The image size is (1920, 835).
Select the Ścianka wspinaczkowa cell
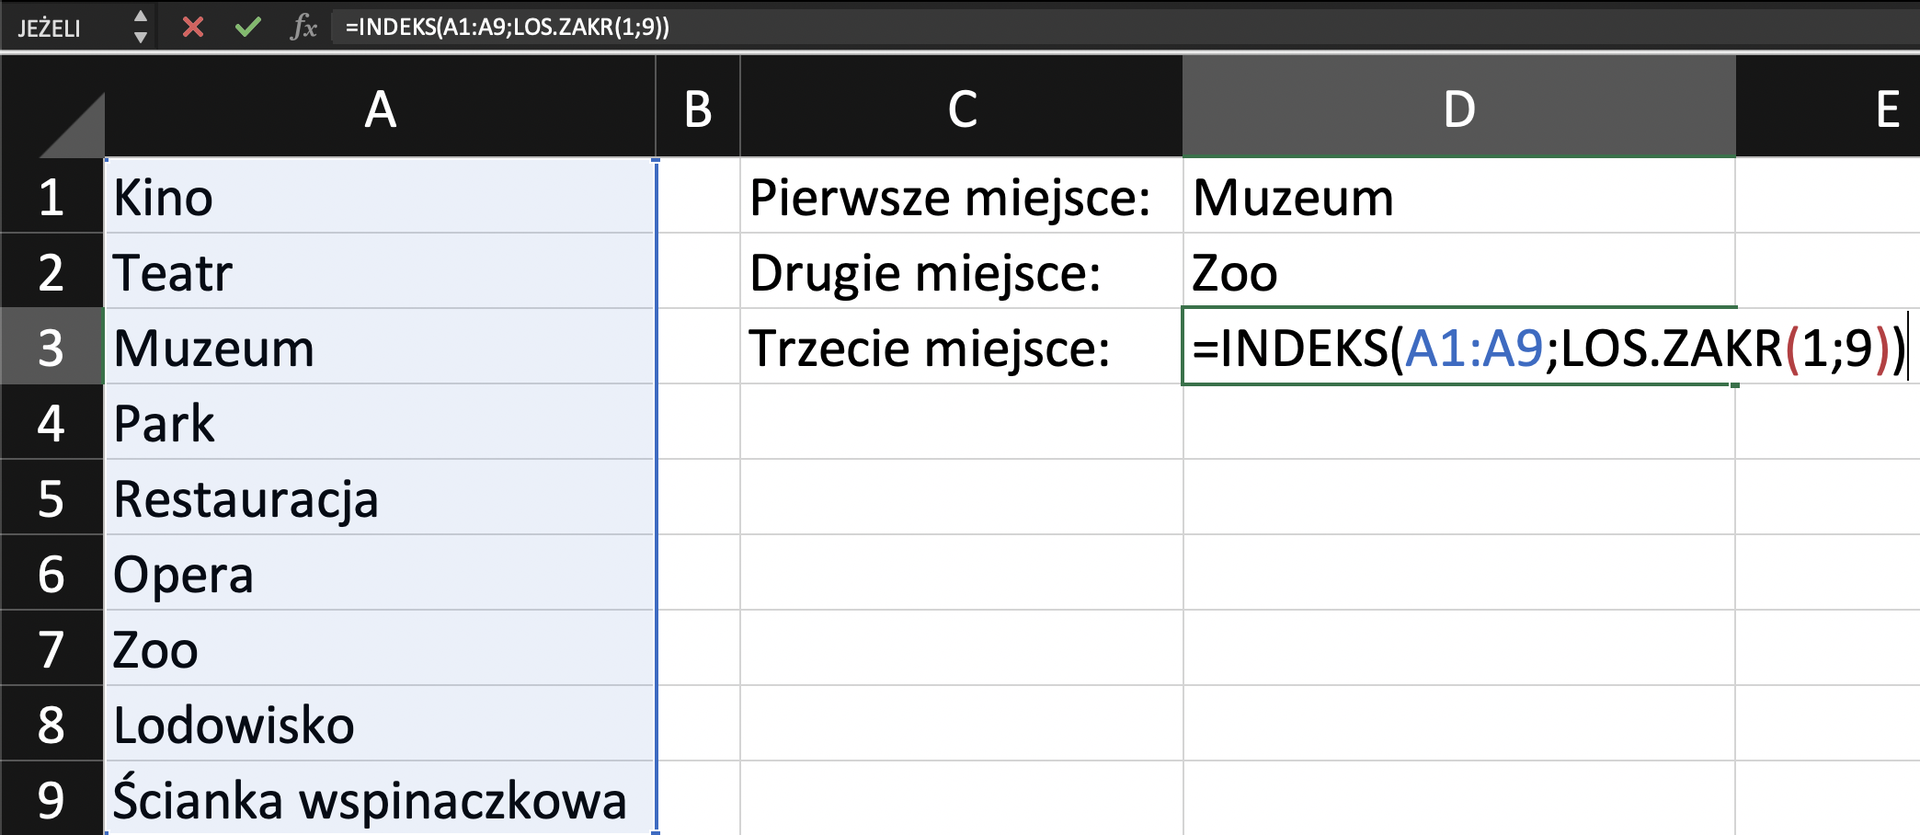pyautogui.click(x=380, y=798)
